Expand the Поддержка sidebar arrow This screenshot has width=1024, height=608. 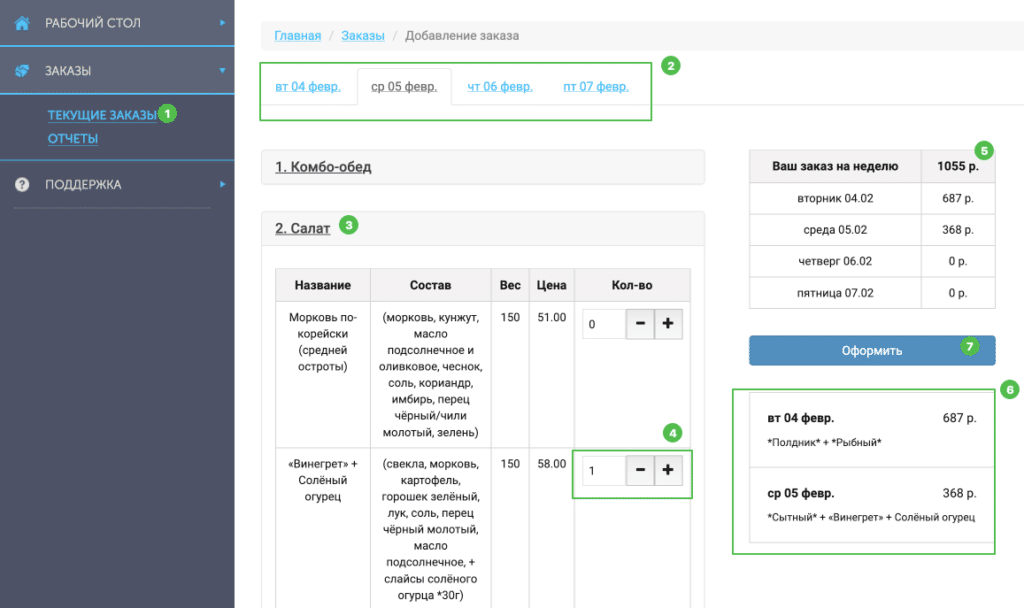[x=222, y=185]
